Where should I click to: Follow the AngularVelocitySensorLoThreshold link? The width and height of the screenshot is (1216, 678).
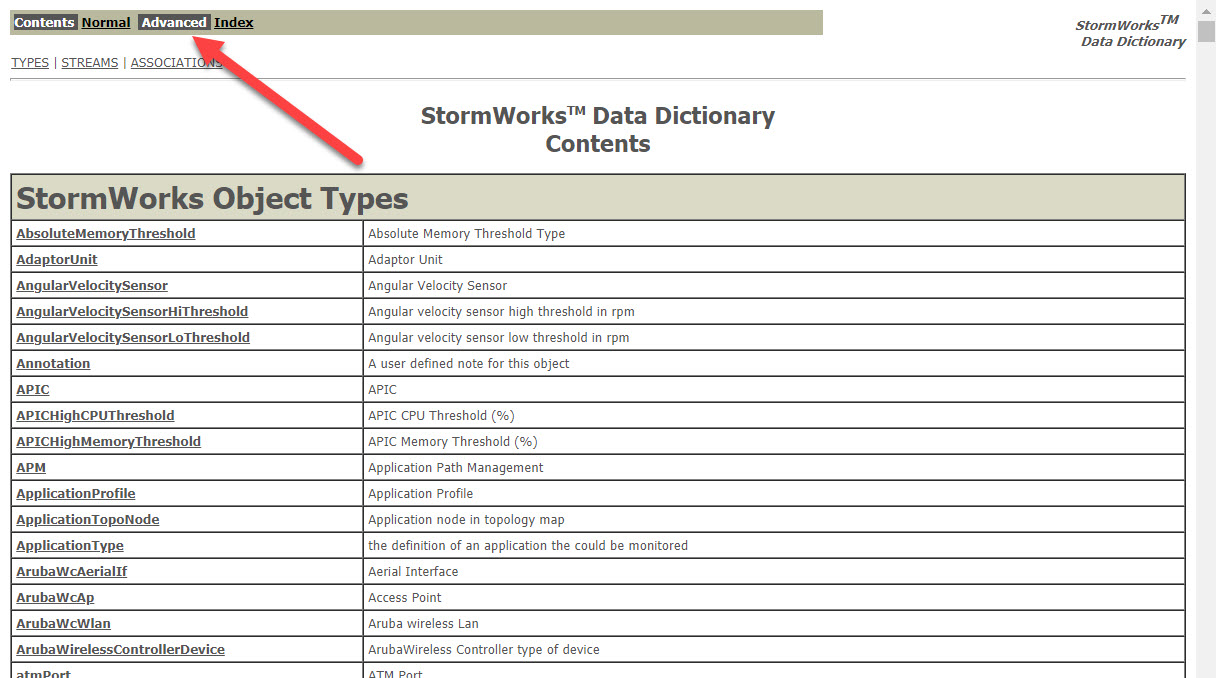coord(133,337)
